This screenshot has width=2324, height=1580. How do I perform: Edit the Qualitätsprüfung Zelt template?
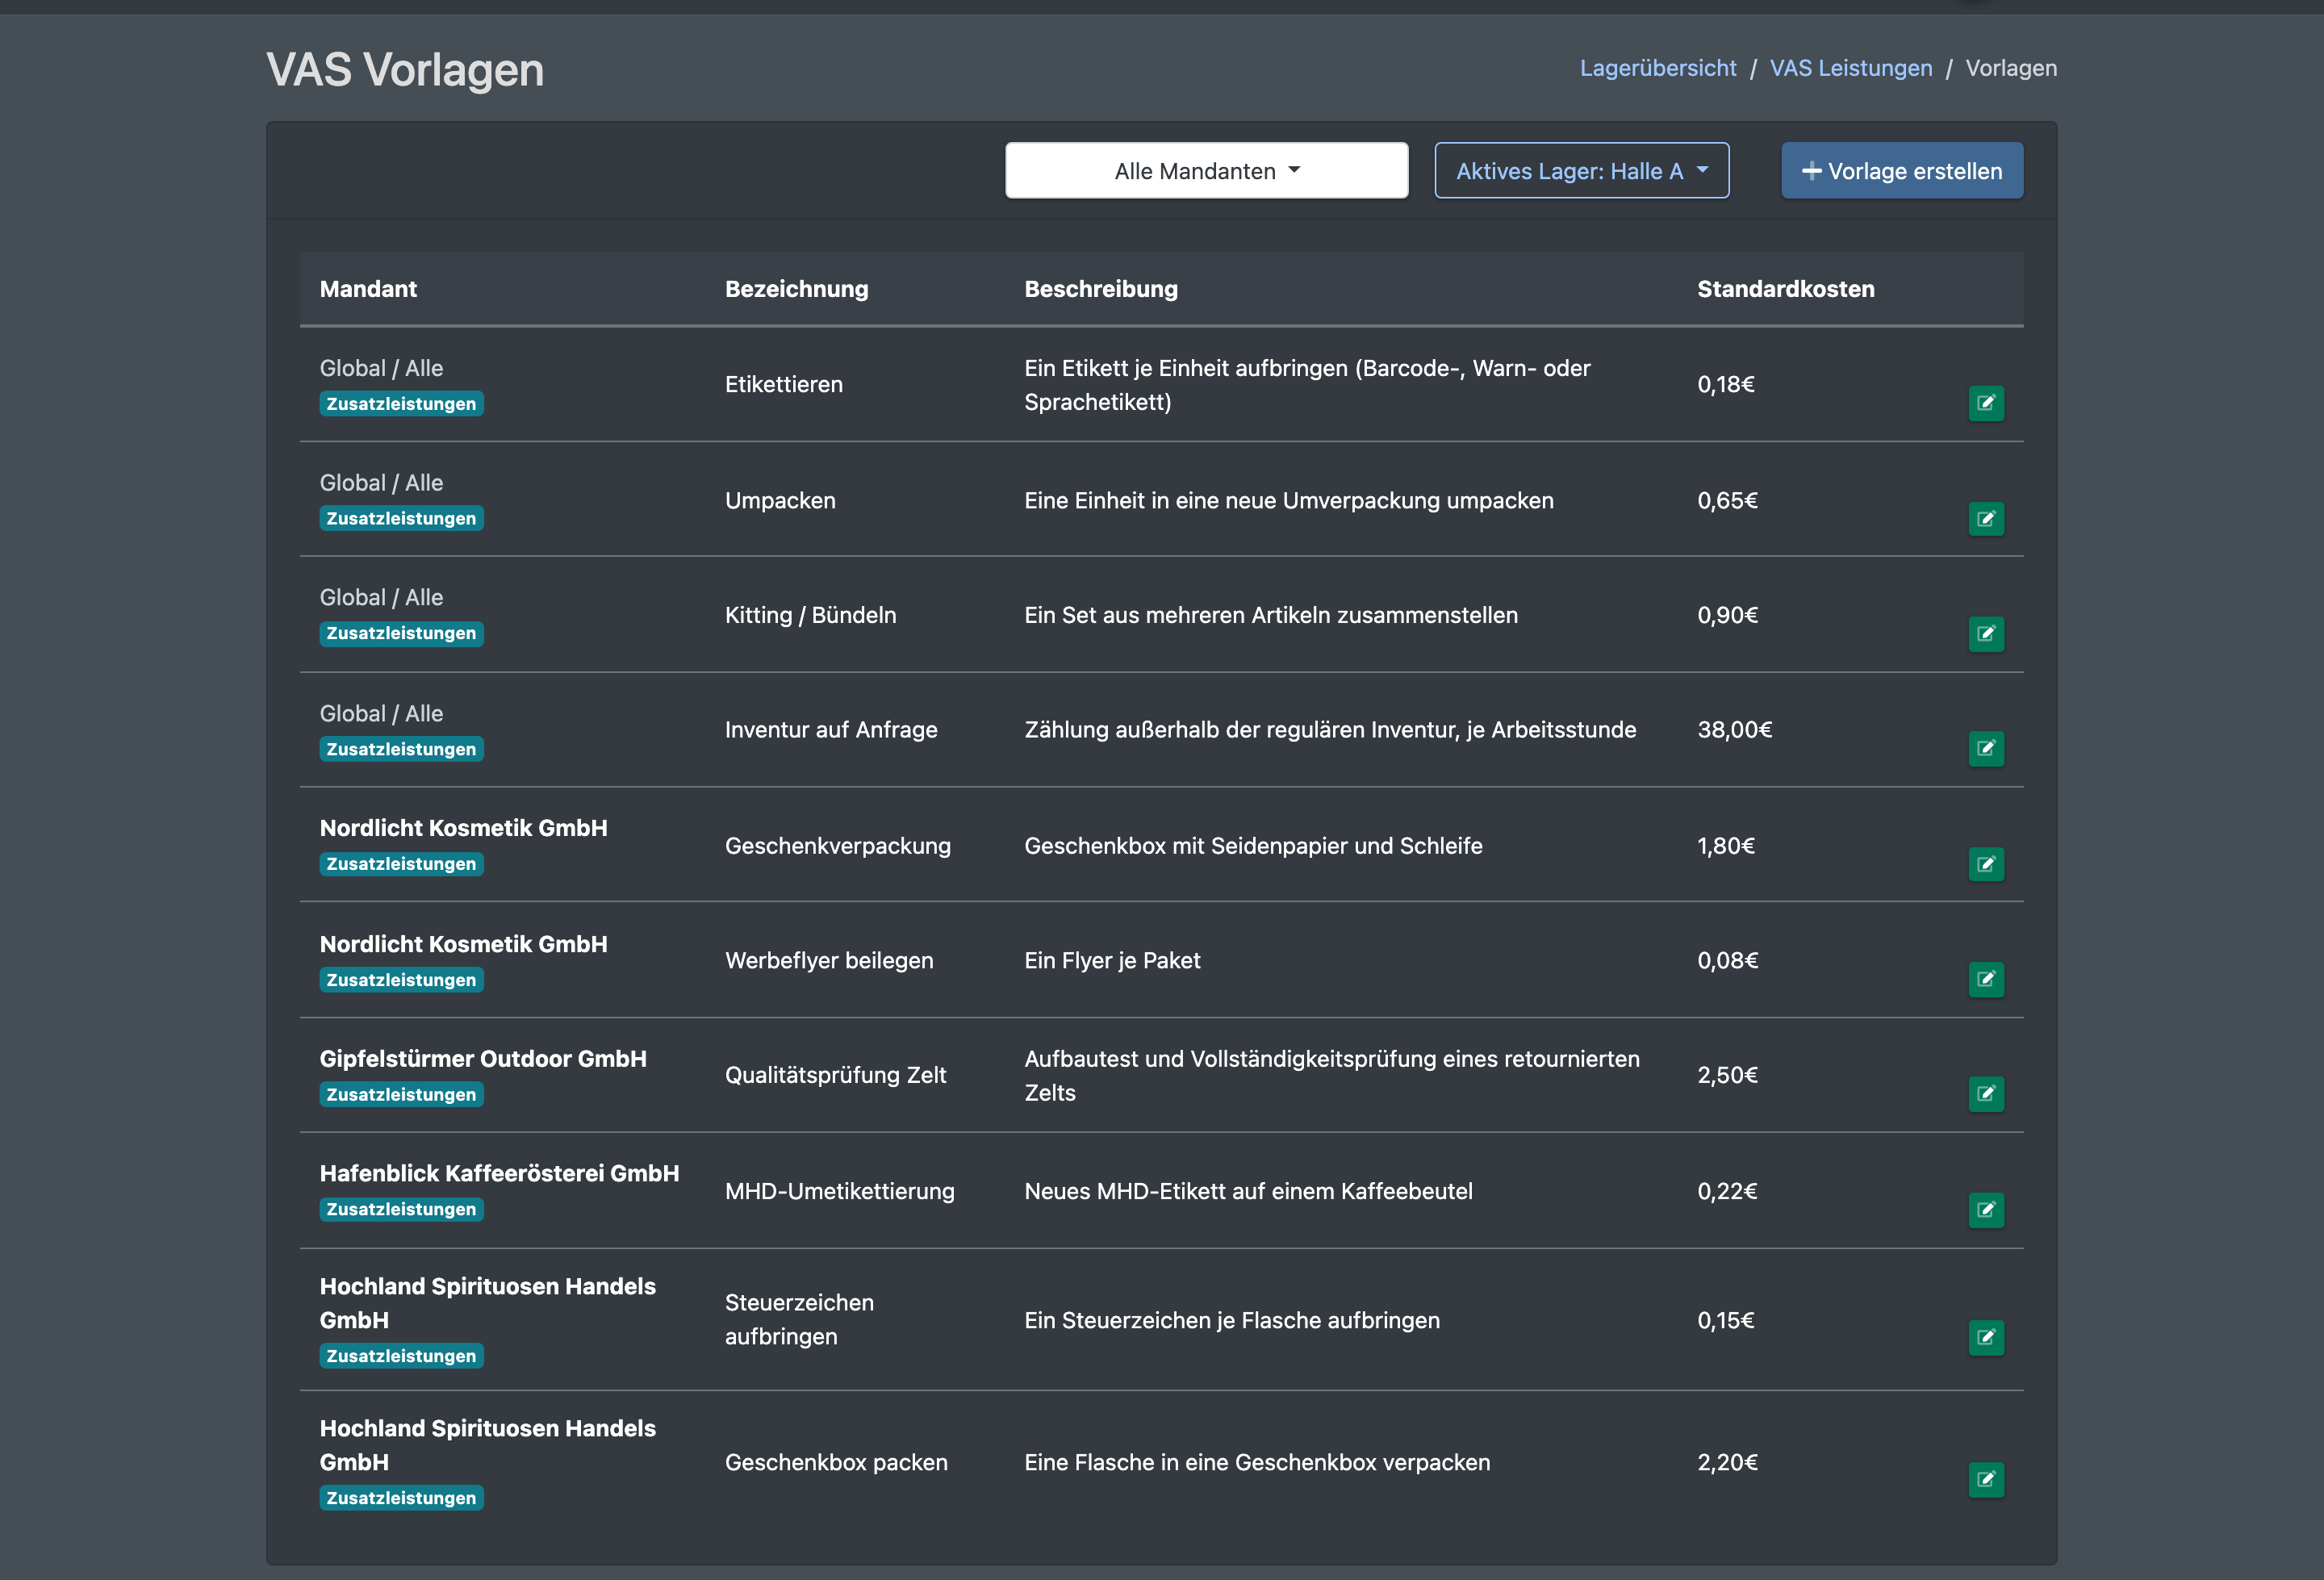1986,1094
